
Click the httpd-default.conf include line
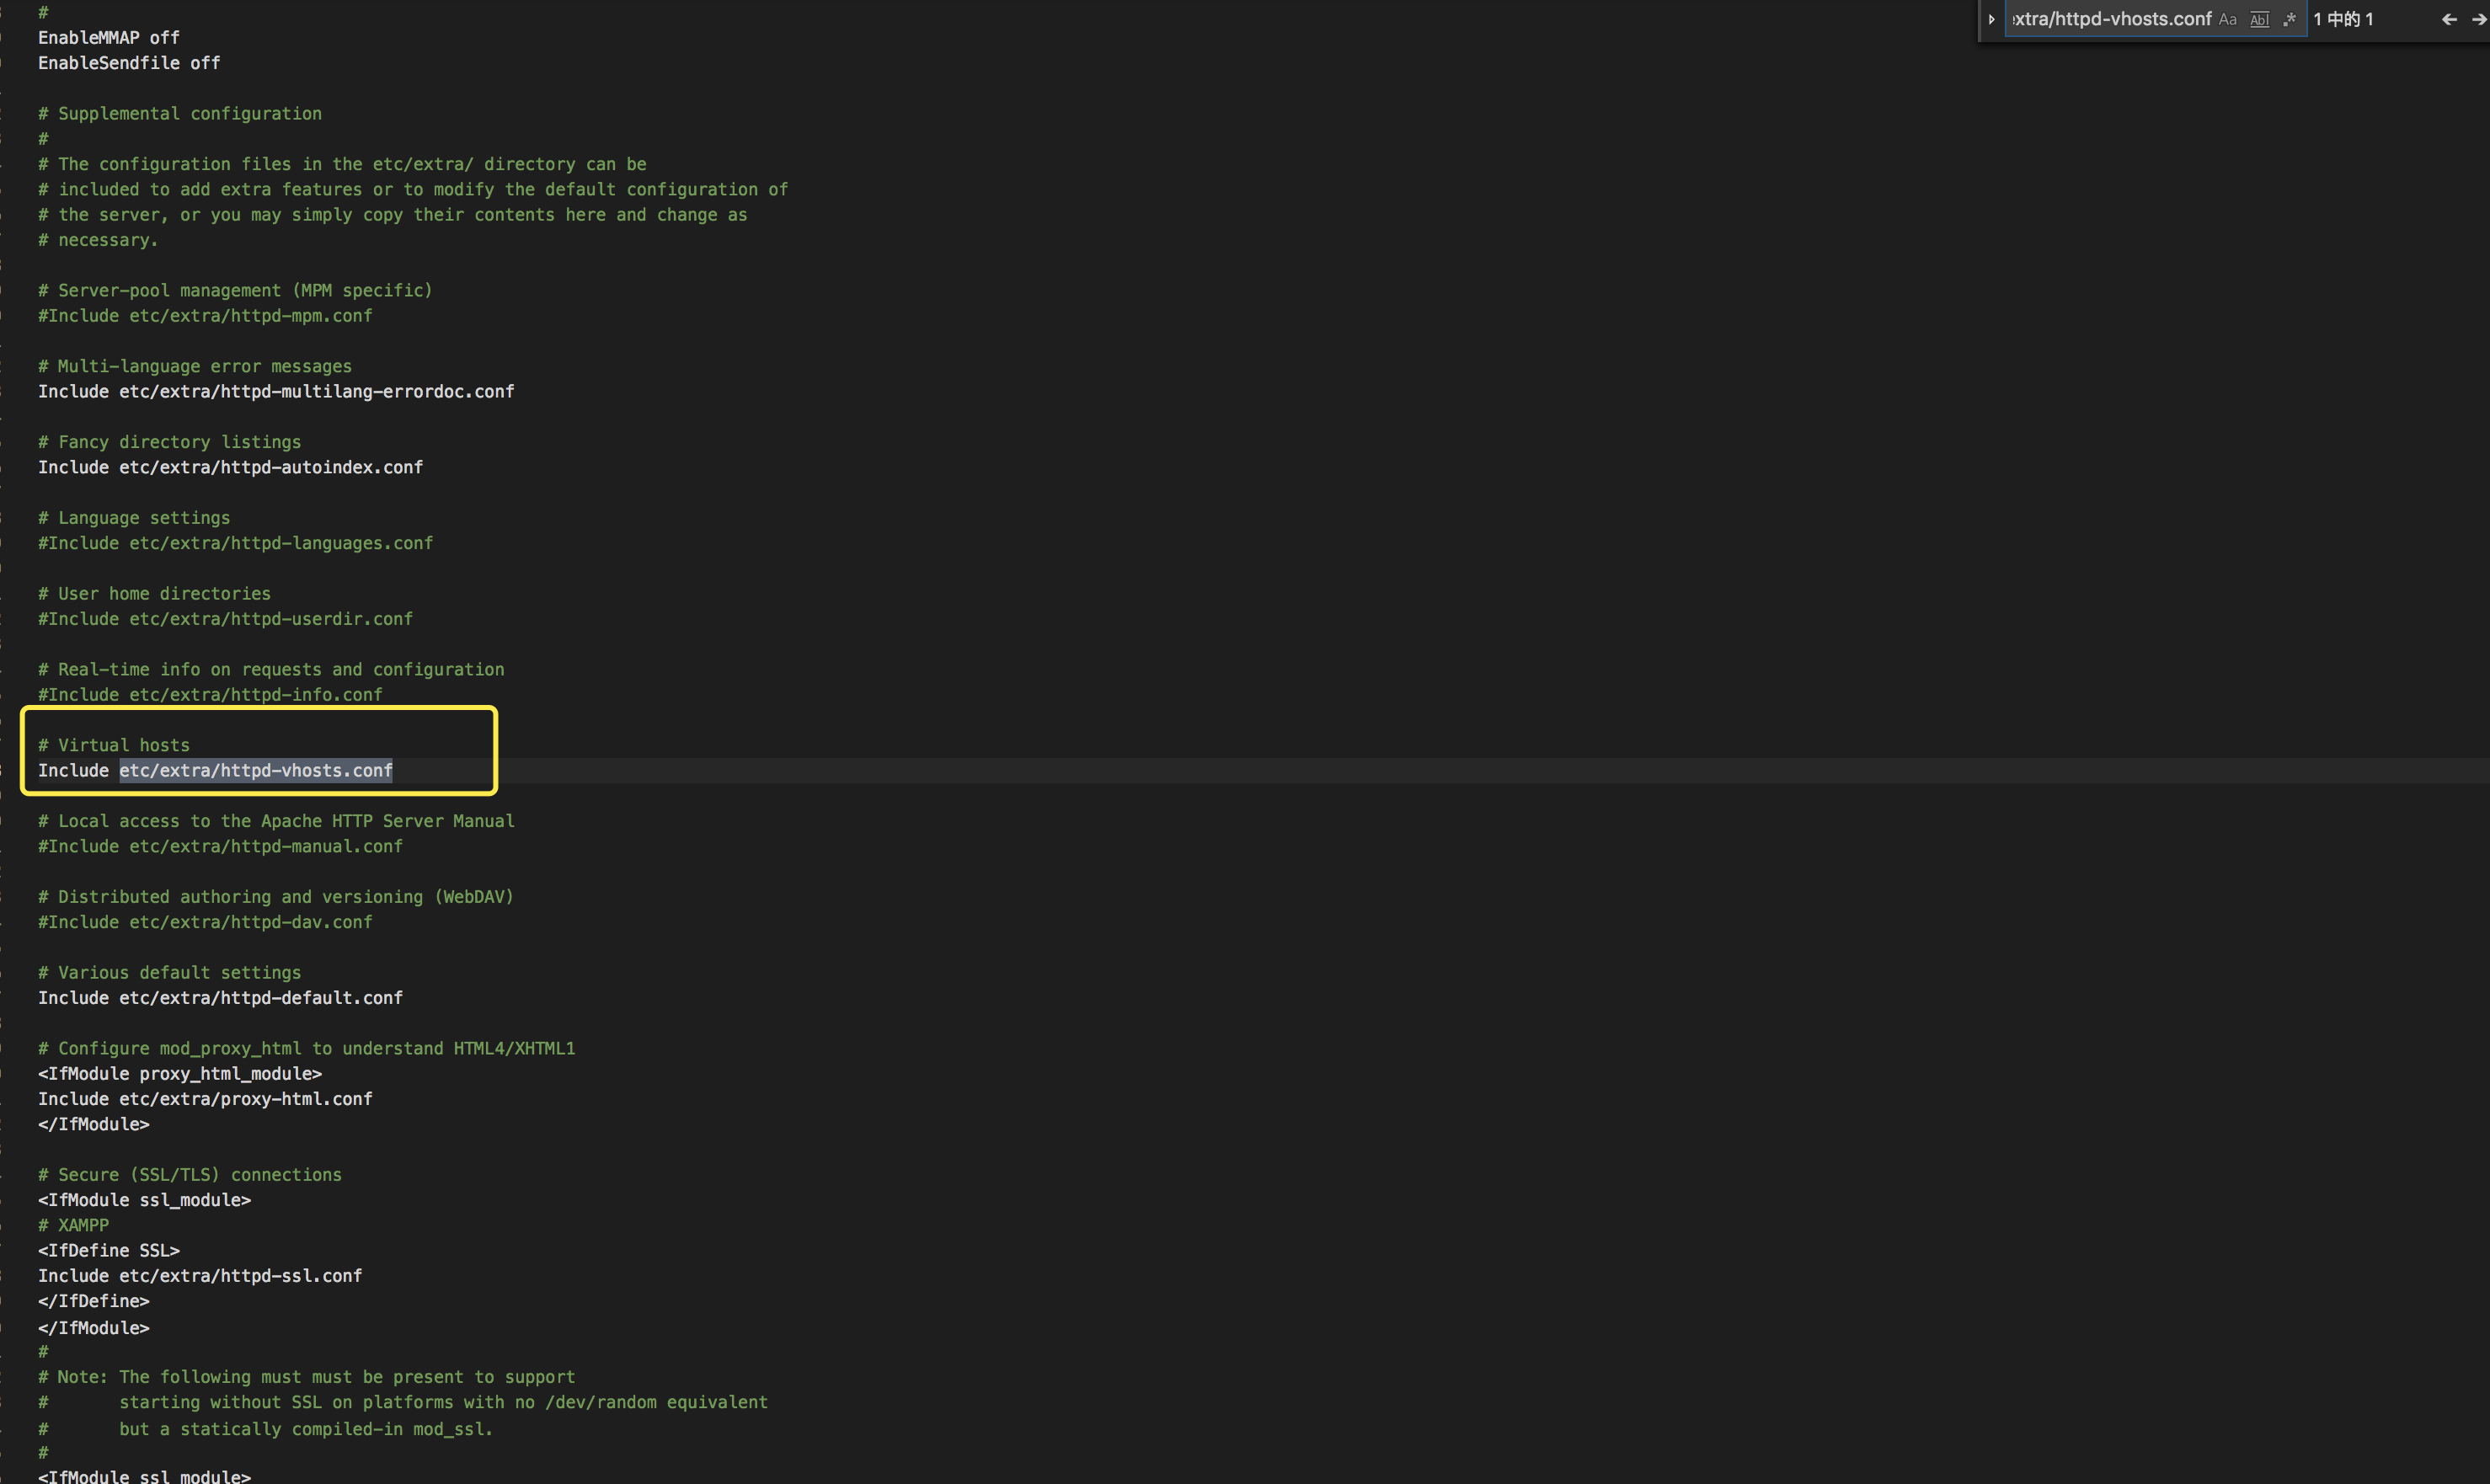(x=220, y=998)
